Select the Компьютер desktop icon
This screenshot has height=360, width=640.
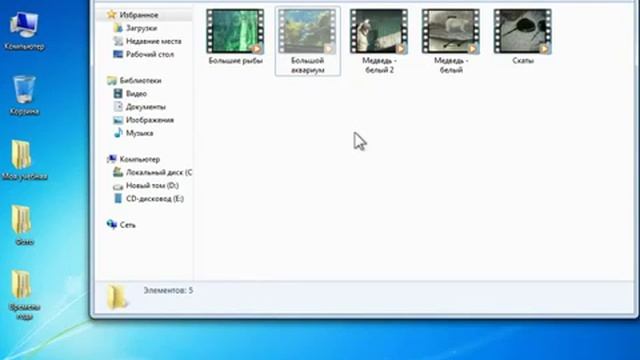pyautogui.click(x=24, y=31)
